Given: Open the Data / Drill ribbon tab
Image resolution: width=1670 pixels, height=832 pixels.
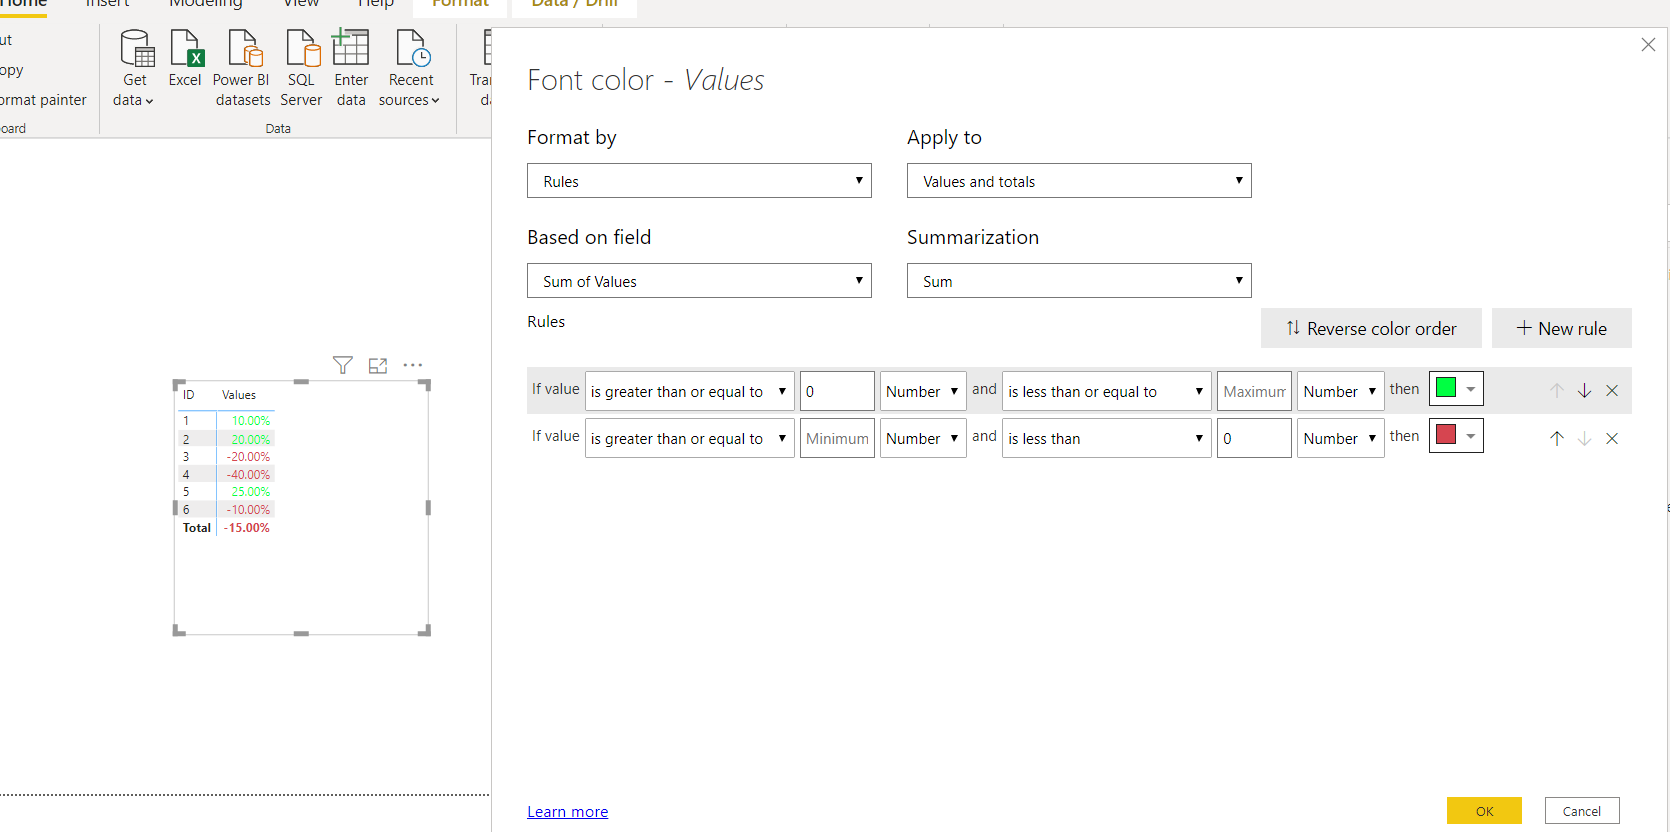Looking at the screenshot, I should point(575,5).
